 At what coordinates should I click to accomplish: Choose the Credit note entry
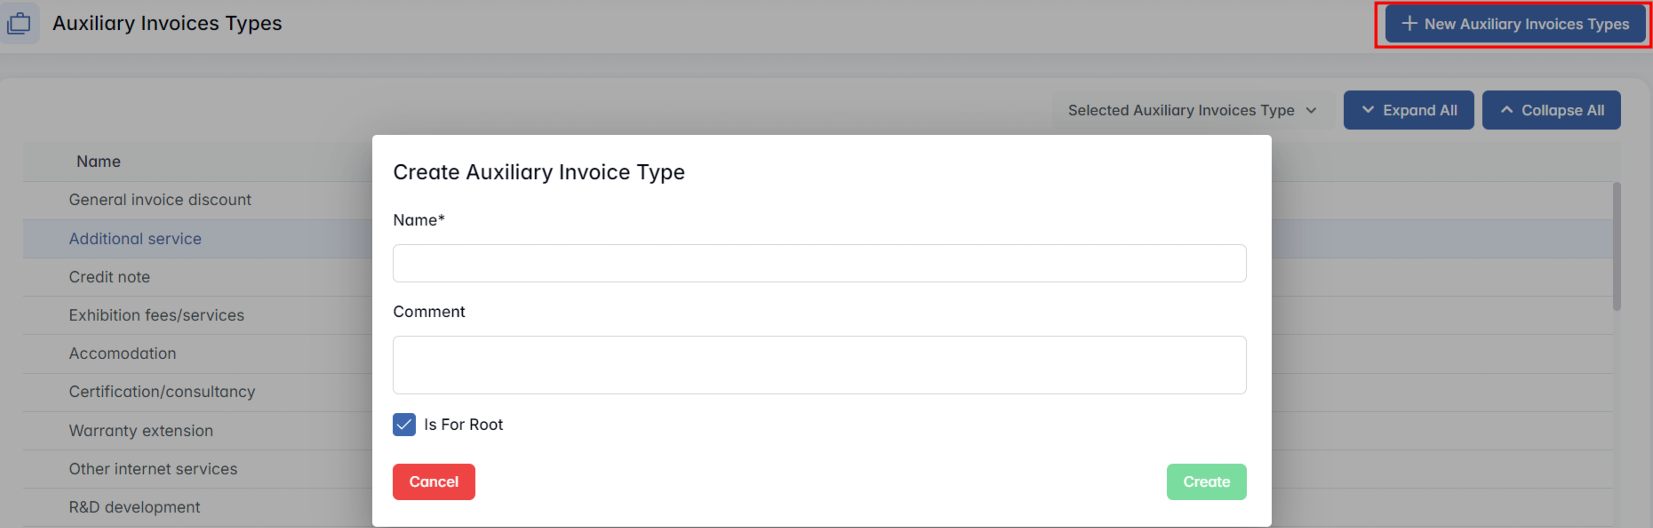109,277
